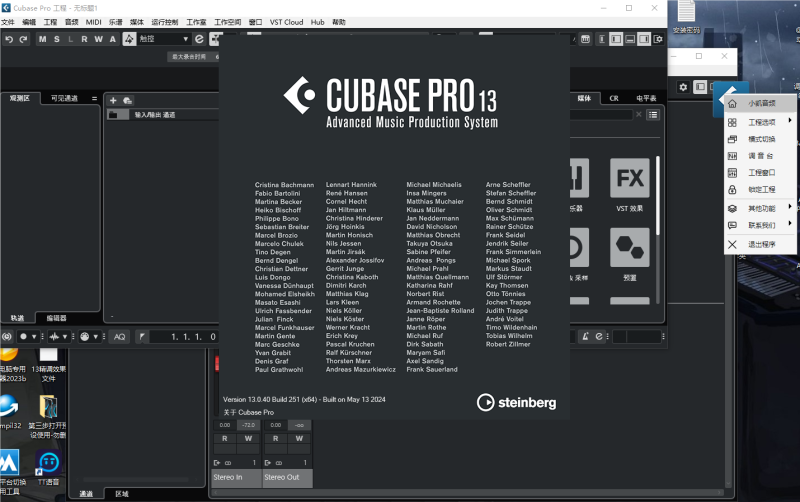Open the Hub menu
This screenshot has width=800, height=502.
click(x=317, y=22)
